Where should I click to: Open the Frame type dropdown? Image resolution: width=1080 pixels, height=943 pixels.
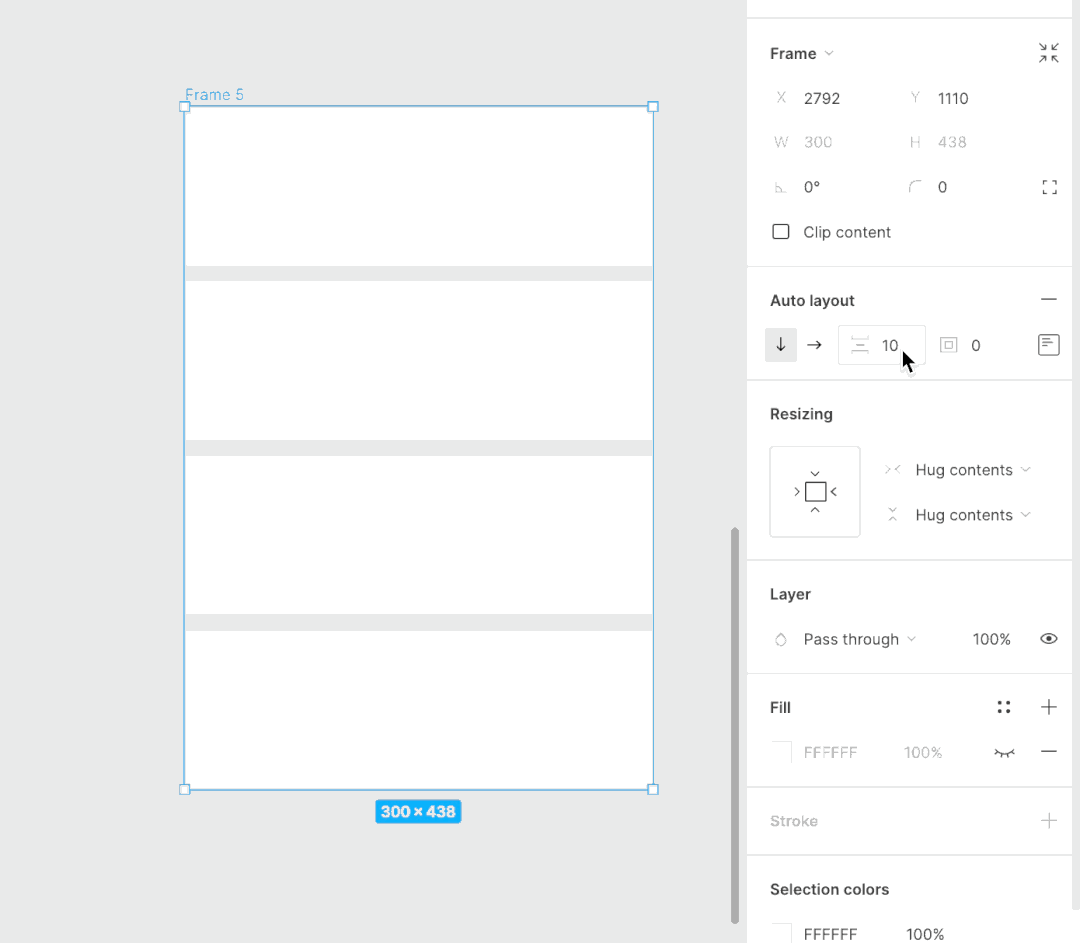click(802, 54)
